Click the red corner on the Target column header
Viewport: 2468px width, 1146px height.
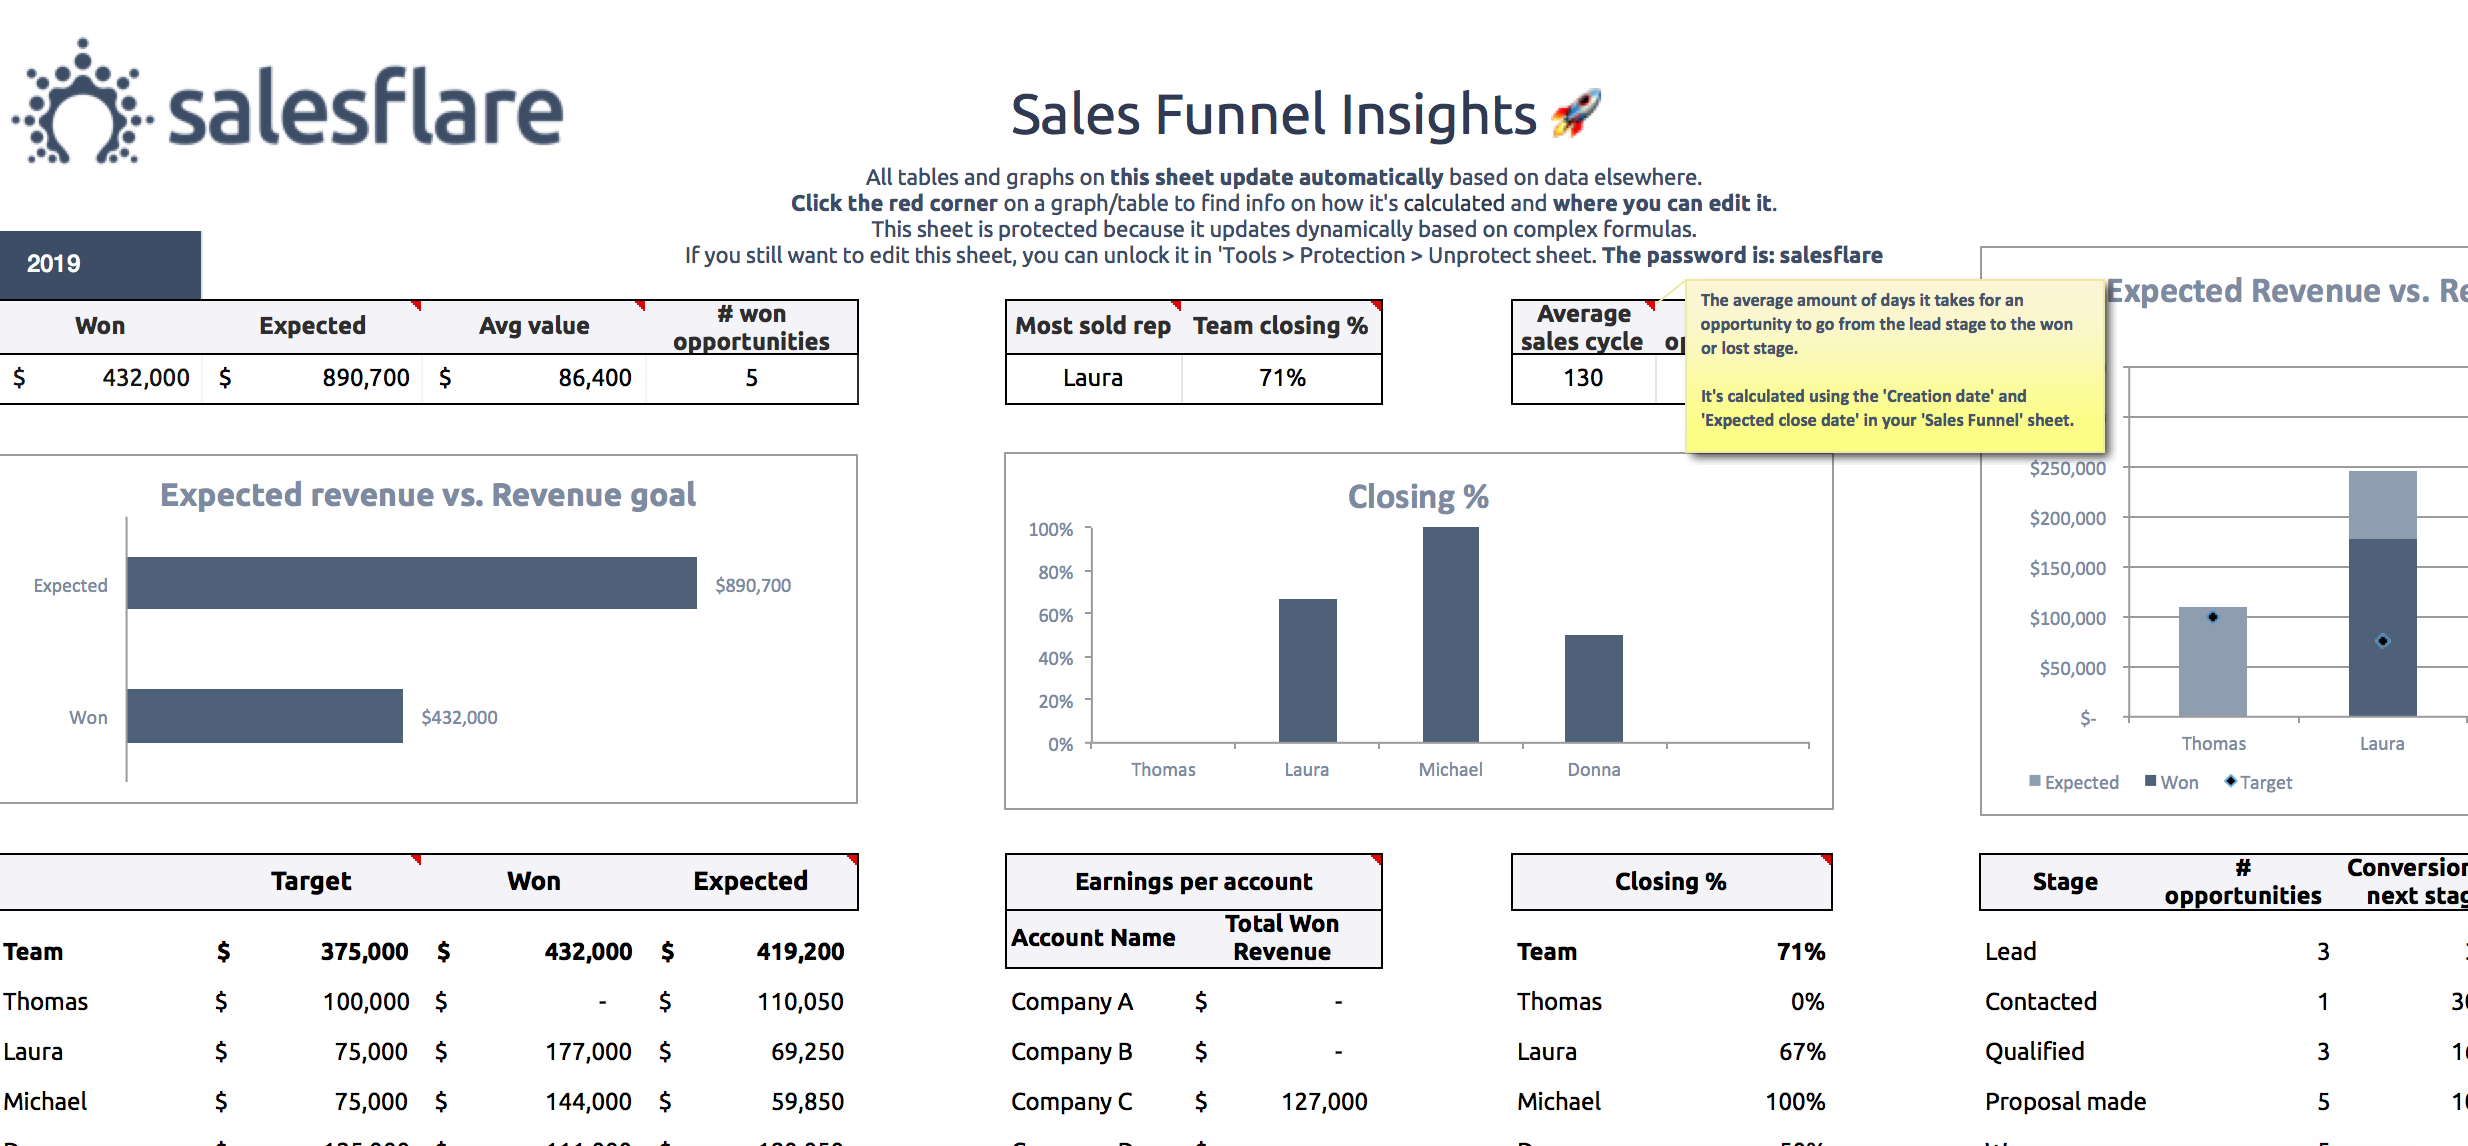[x=417, y=856]
